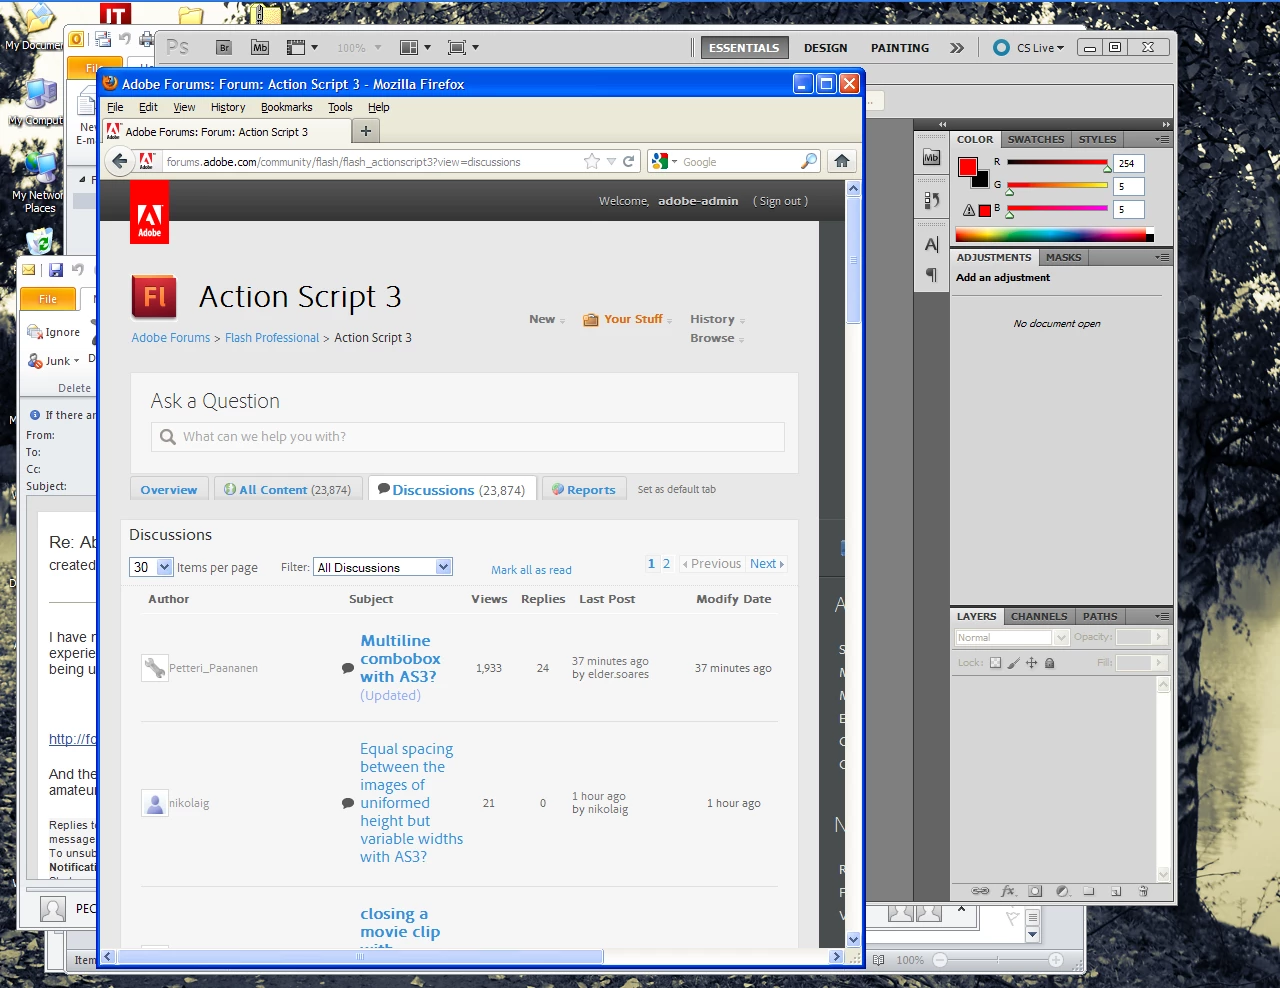Image resolution: width=1280 pixels, height=988 pixels.
Task: Click Mark all as read link
Action: tap(531, 570)
